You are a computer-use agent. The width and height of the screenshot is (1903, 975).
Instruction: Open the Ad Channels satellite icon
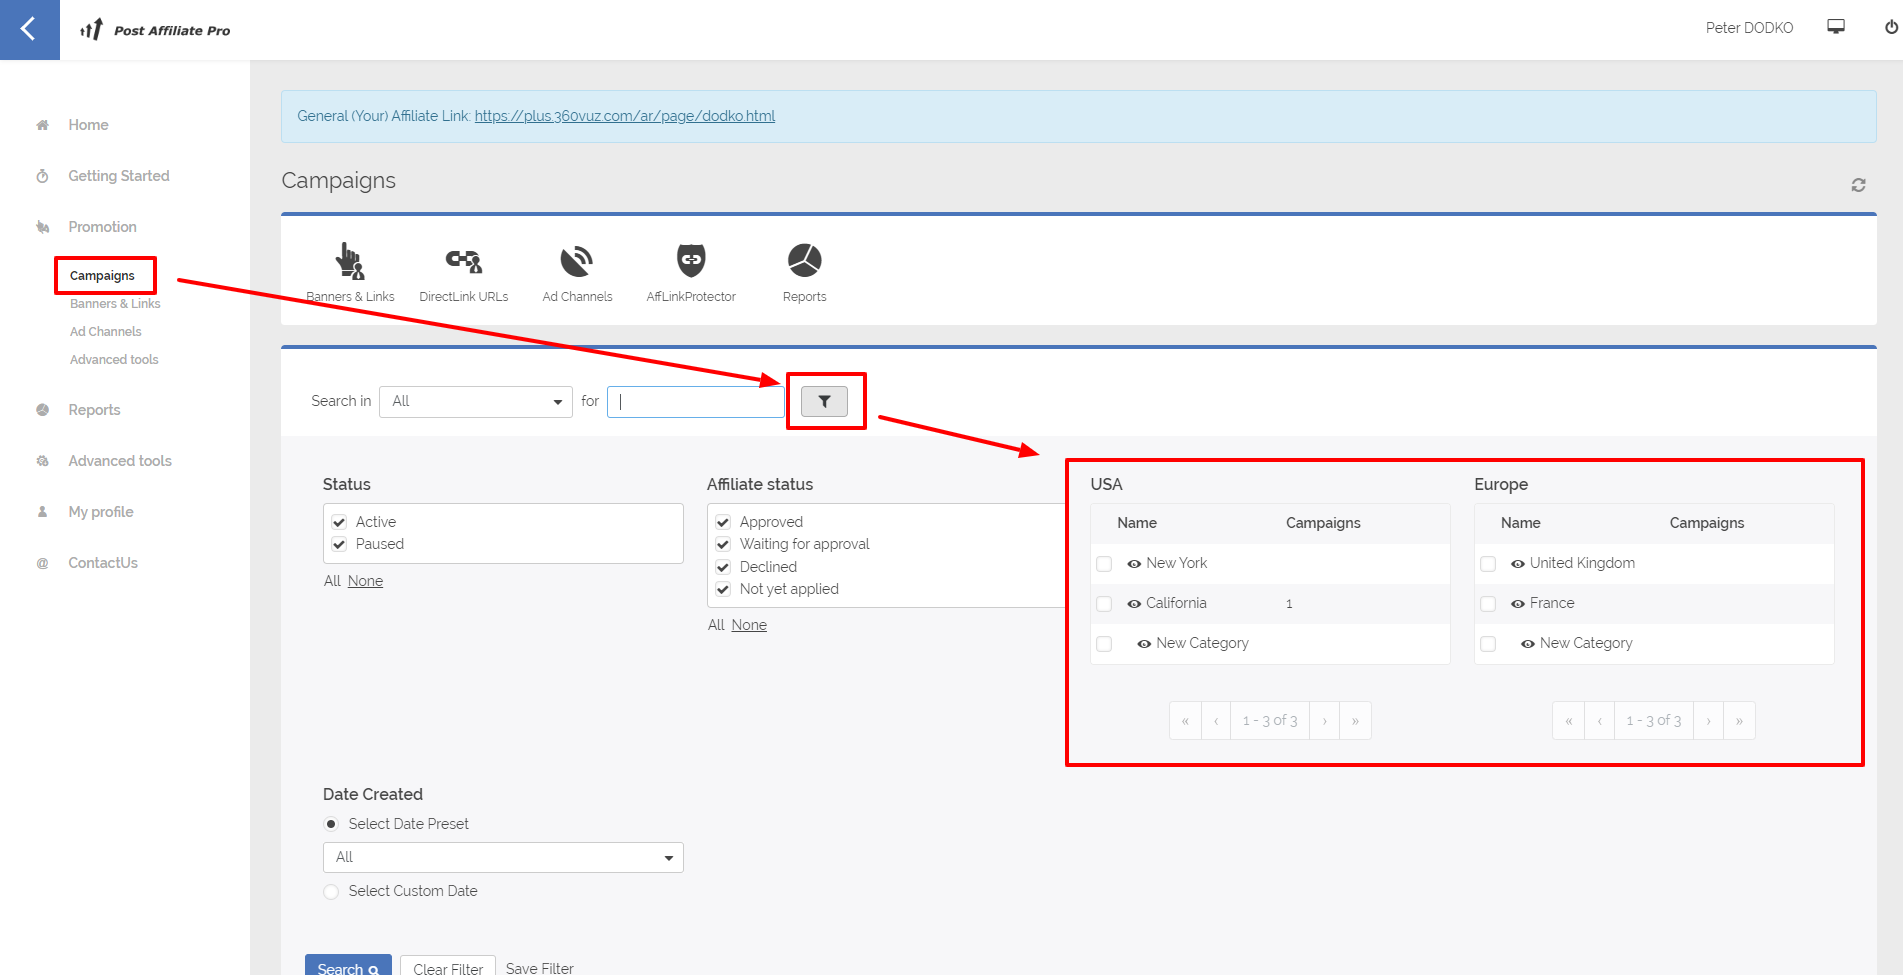577,262
